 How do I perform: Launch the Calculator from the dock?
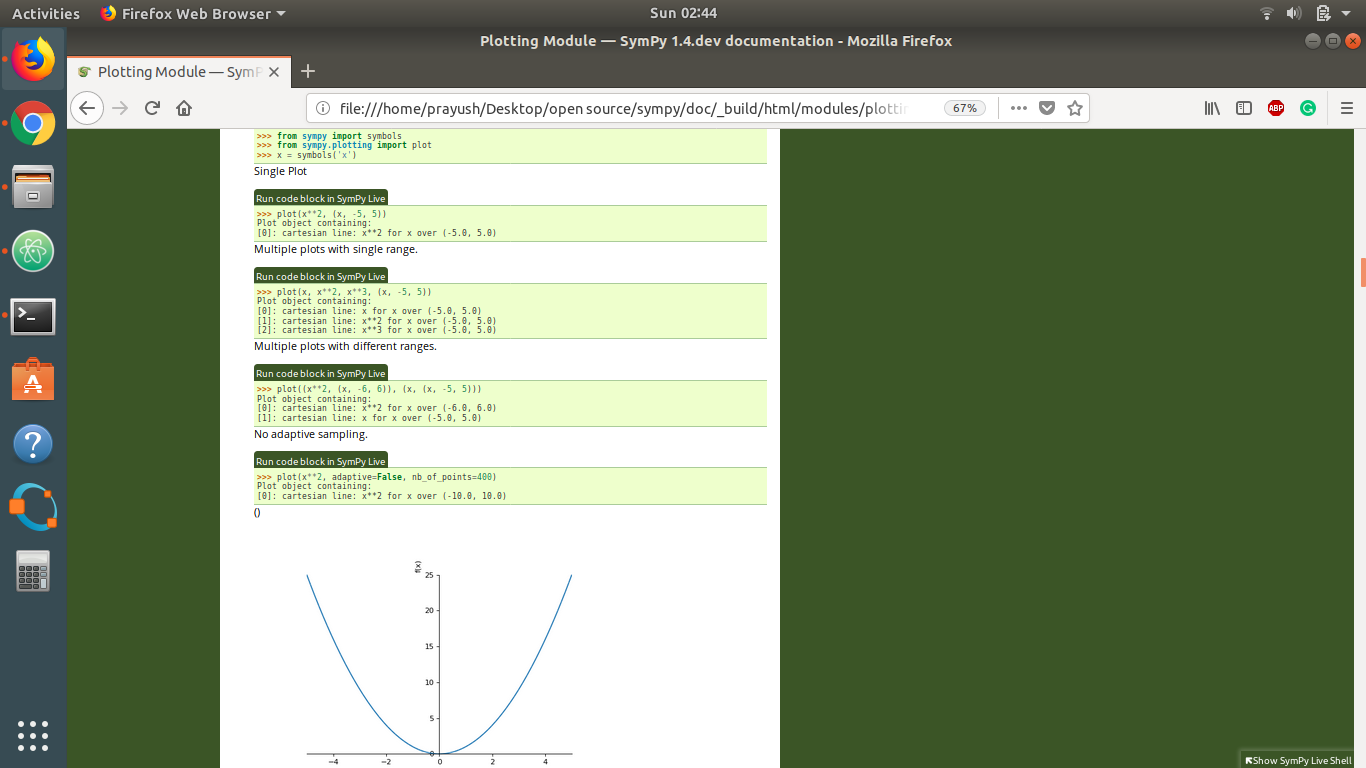point(33,570)
